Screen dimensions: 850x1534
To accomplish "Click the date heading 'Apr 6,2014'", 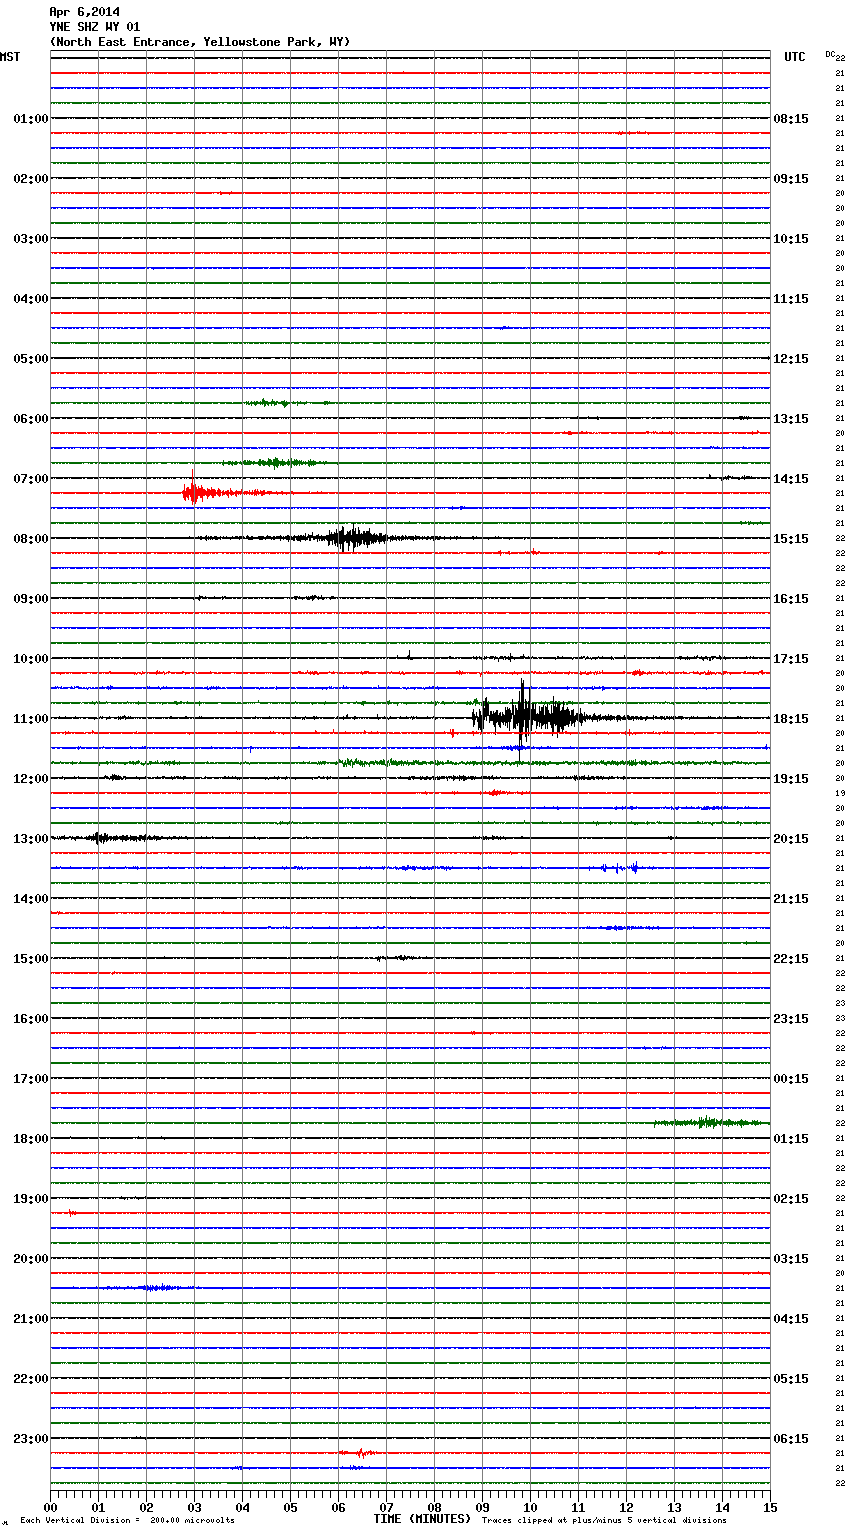I will (x=84, y=12).
